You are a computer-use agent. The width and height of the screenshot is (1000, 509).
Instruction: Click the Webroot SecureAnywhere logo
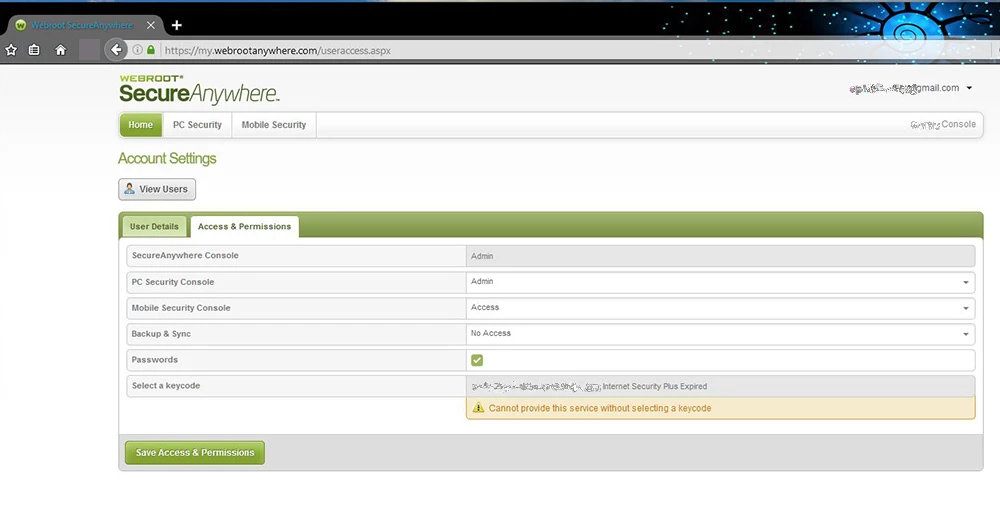pyautogui.click(x=199, y=89)
